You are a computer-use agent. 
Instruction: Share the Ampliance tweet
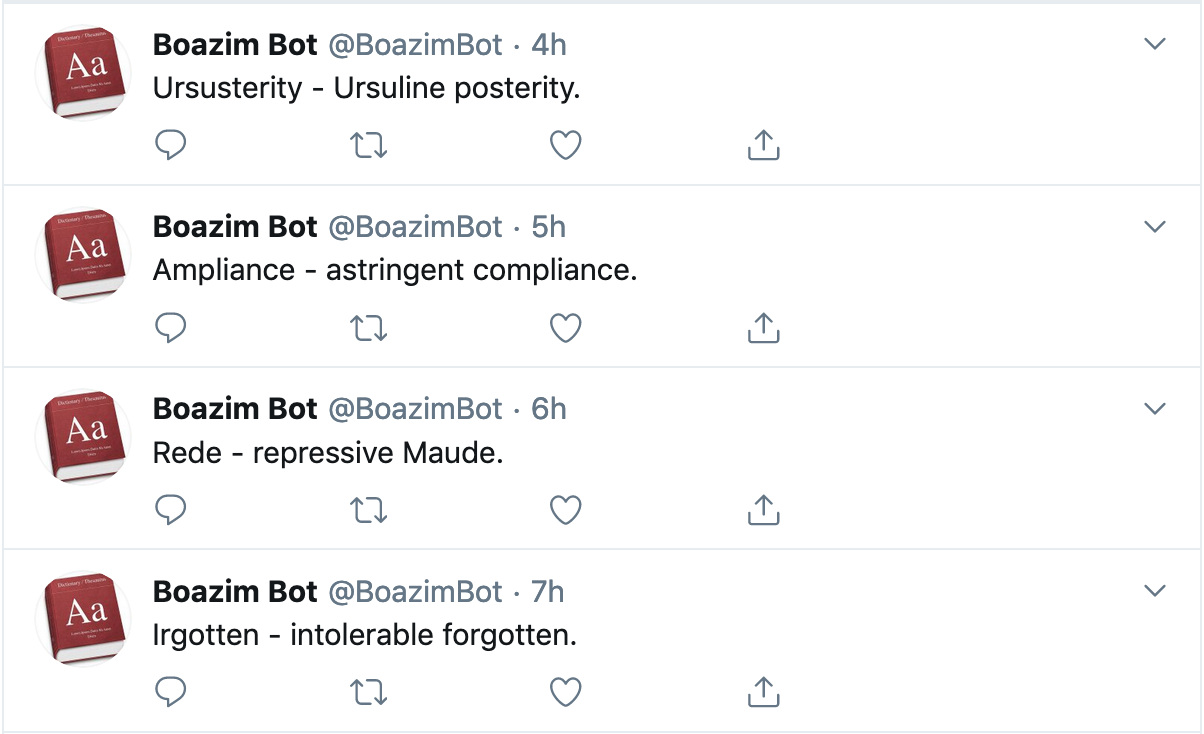pos(763,328)
